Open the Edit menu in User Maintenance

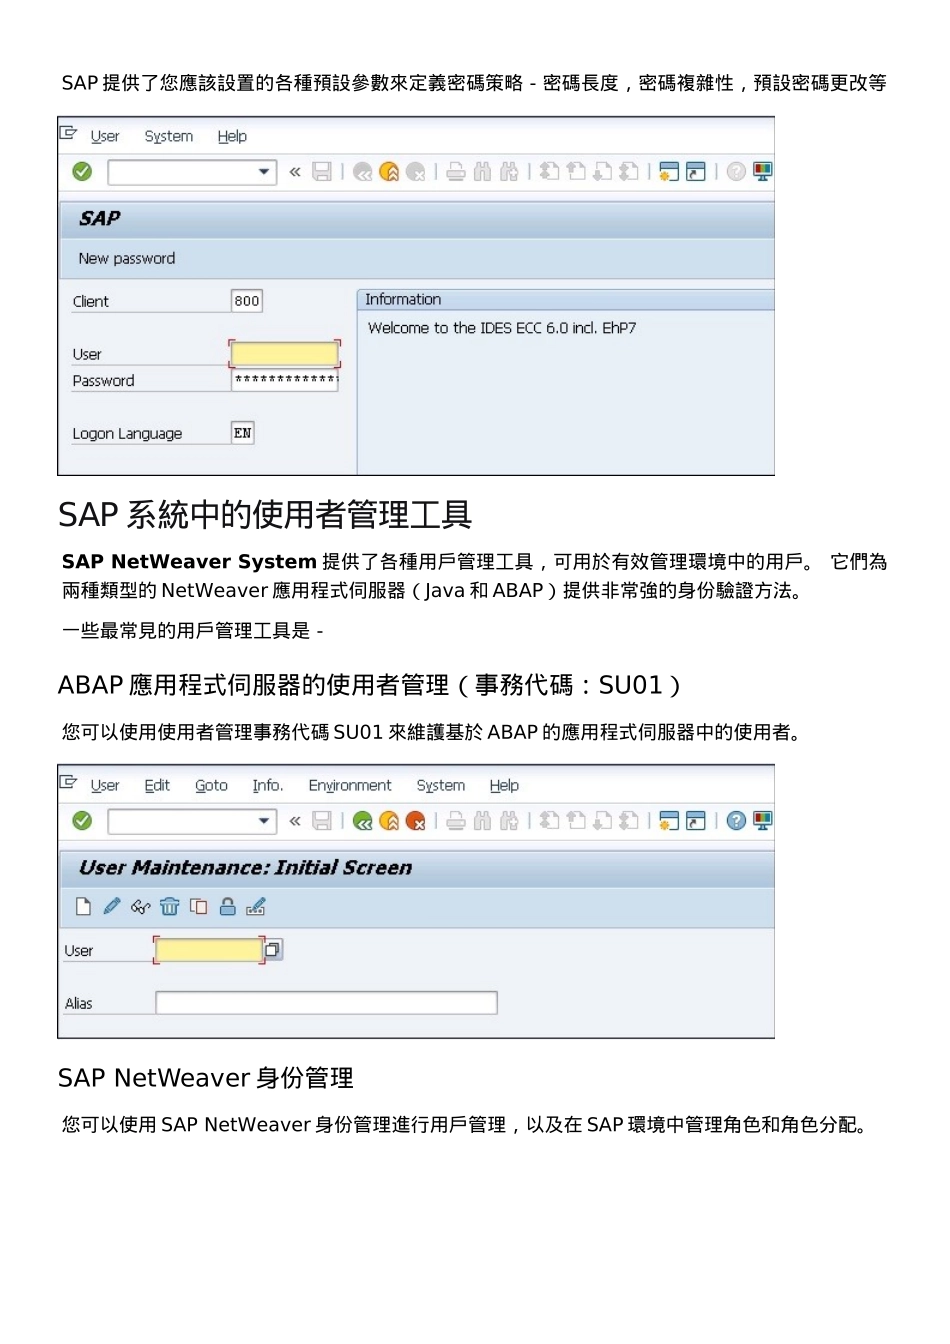tap(157, 785)
